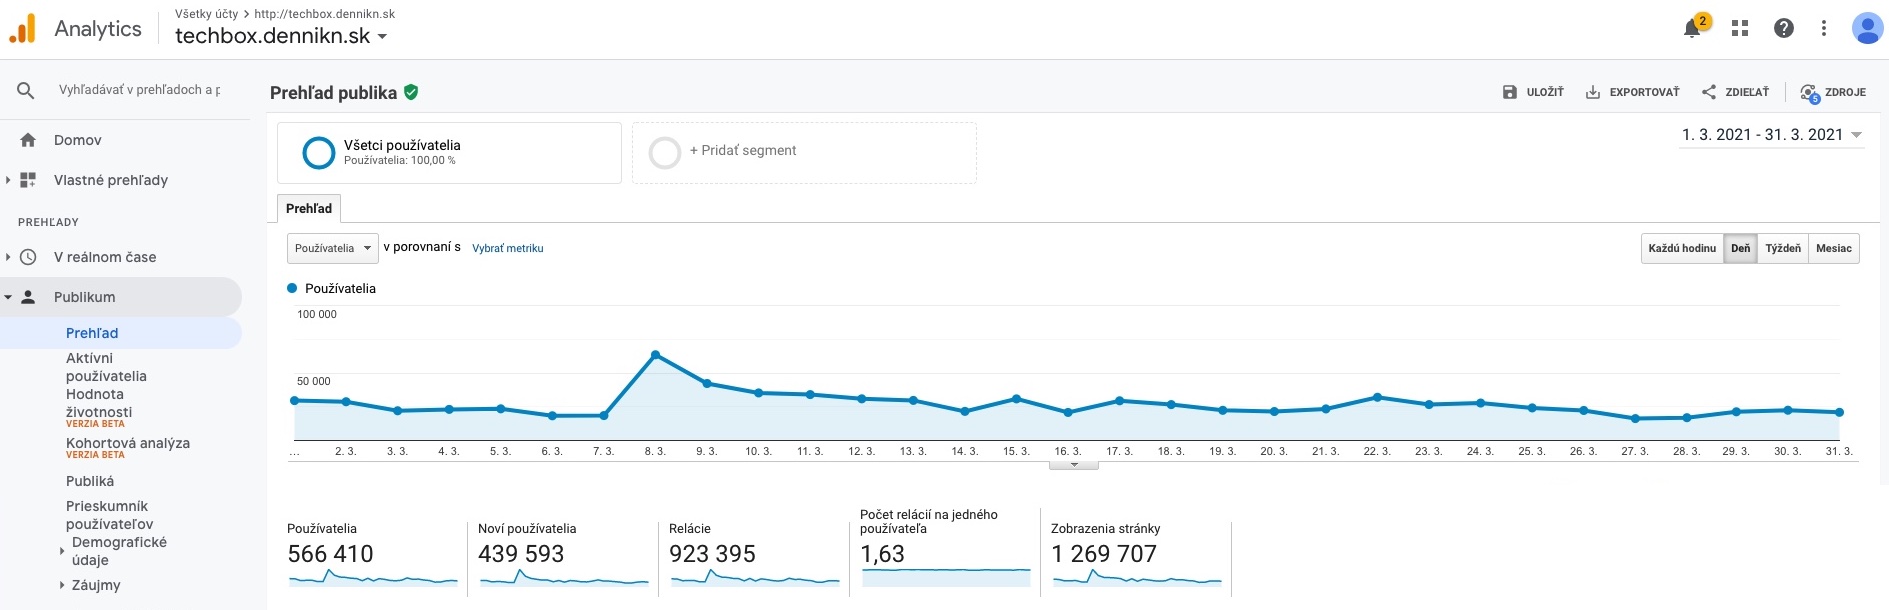Viewport: 1889px width, 610px height.
Task: Click the 8. 3. peak data point
Action: pyautogui.click(x=655, y=355)
